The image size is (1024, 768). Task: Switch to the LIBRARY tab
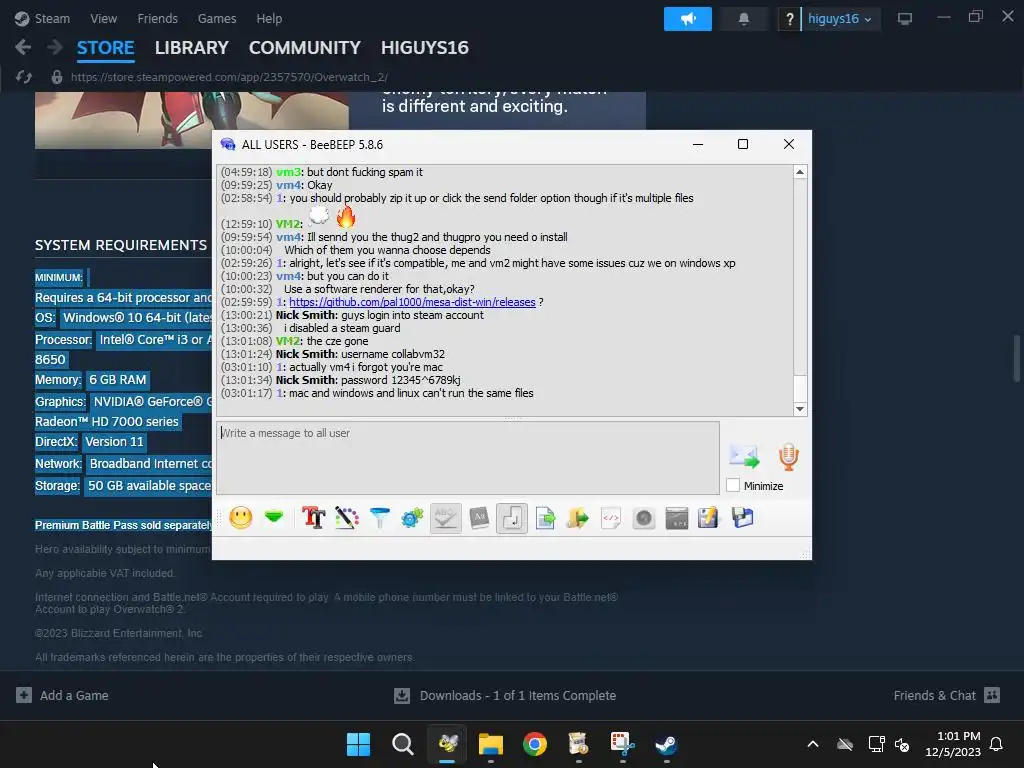pyautogui.click(x=191, y=48)
